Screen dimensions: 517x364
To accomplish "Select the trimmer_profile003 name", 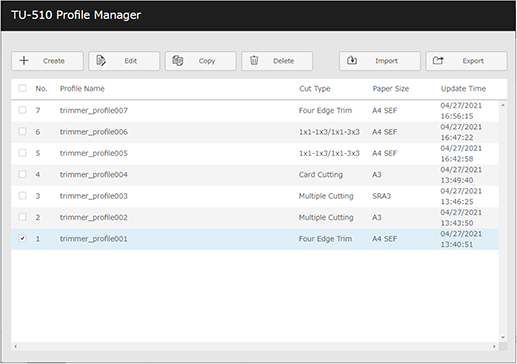I will coord(94,196).
